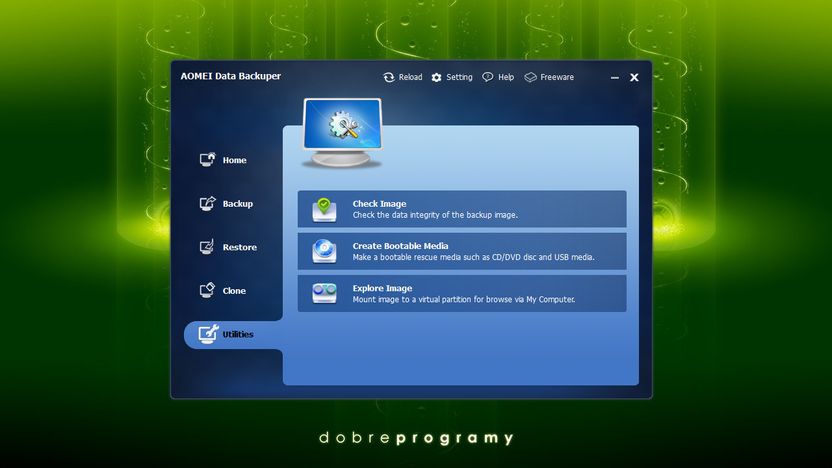Click the Create Bootable Media disc icon
Viewport: 832px width, 468px height.
tap(324, 251)
